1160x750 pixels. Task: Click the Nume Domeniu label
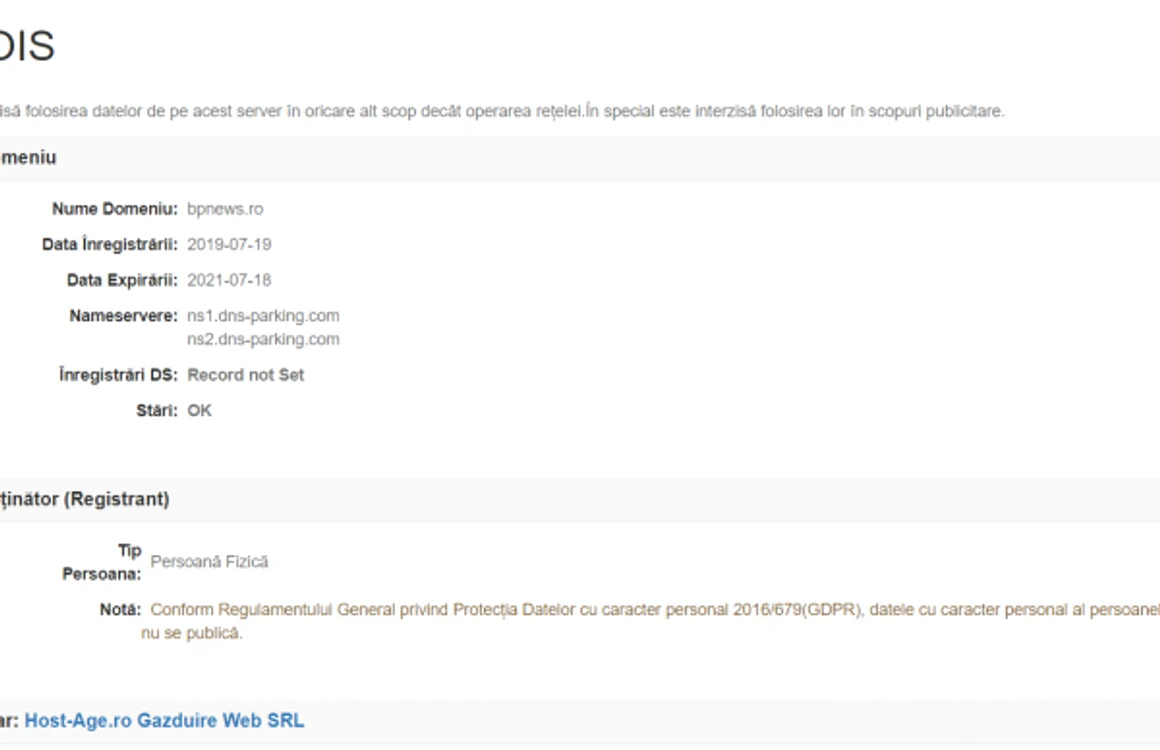(115, 209)
